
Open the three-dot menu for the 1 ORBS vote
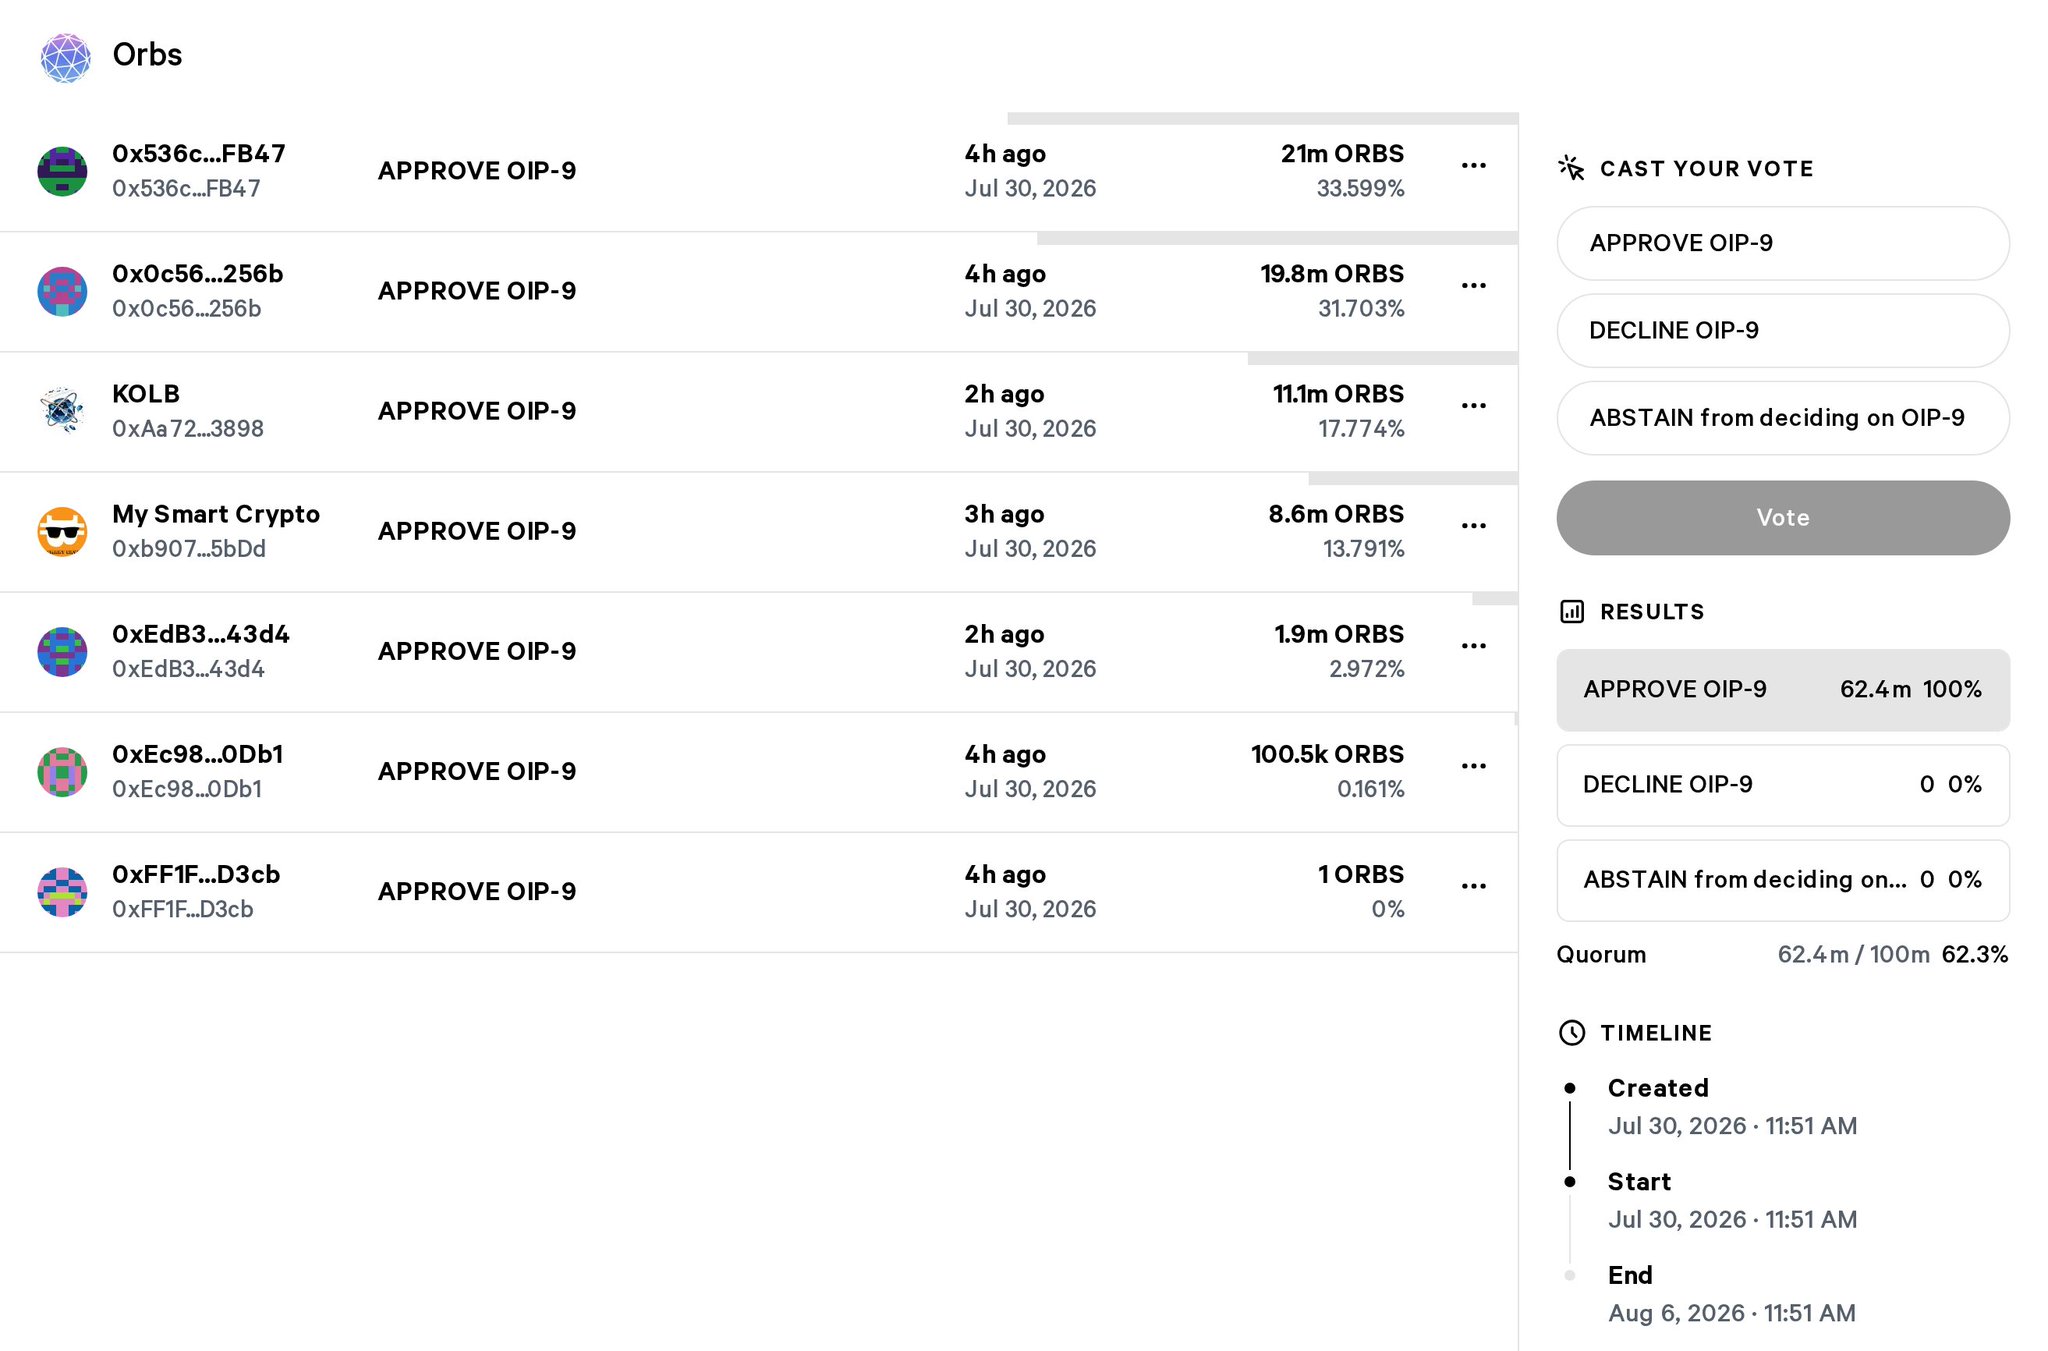tap(1474, 885)
